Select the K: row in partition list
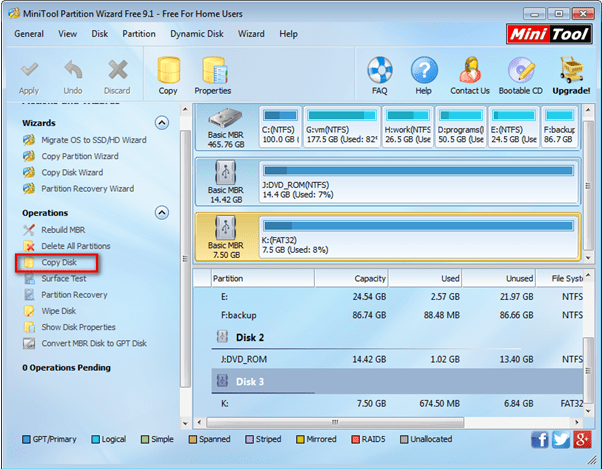 coord(397,404)
